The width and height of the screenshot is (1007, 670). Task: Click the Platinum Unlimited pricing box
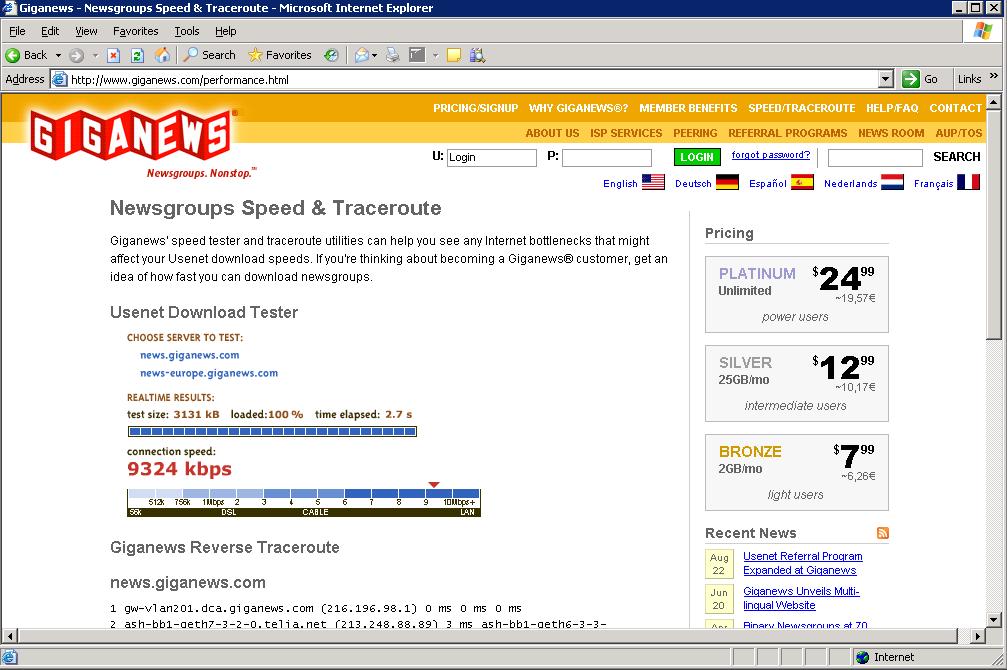tap(796, 295)
